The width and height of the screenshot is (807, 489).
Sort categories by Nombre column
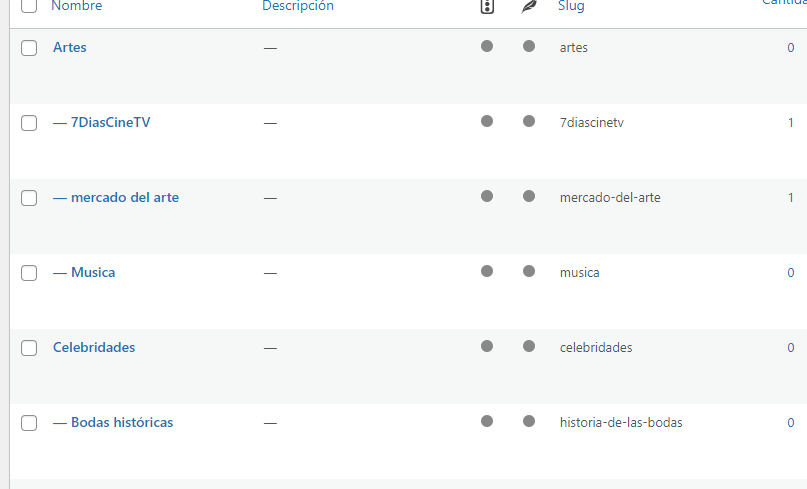(x=77, y=6)
